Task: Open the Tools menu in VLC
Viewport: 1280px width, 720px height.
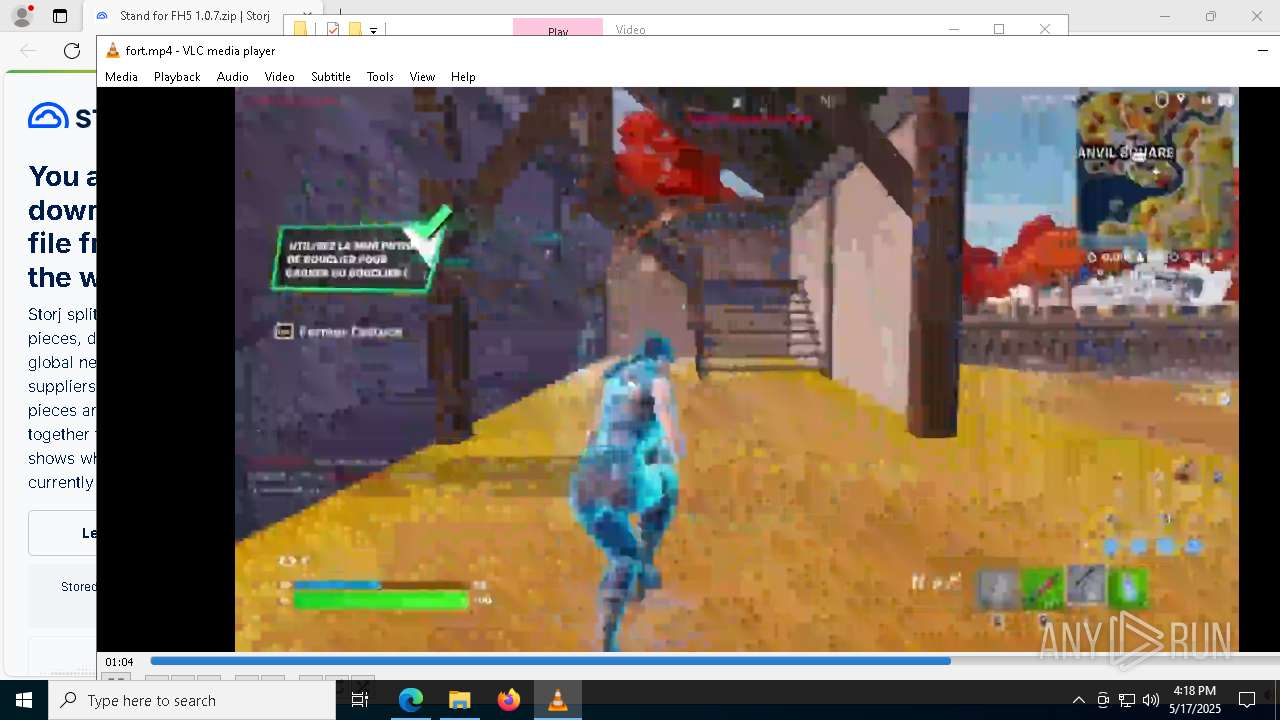Action: pyautogui.click(x=380, y=76)
